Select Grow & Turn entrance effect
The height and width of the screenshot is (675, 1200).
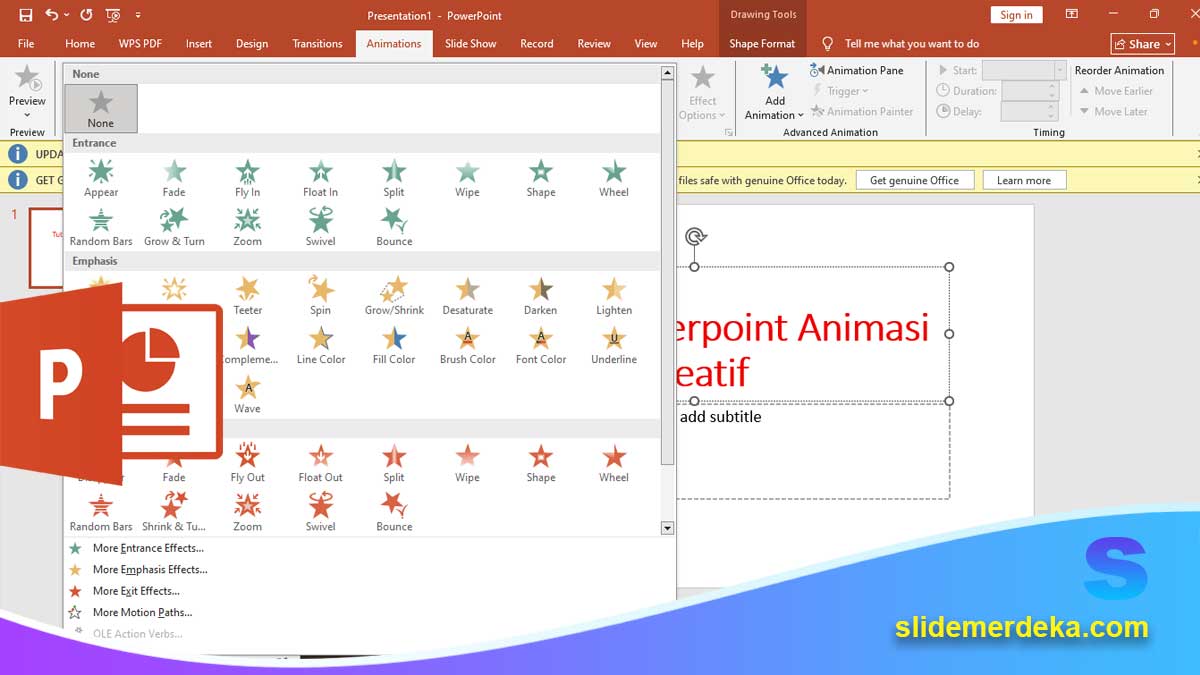click(x=174, y=227)
